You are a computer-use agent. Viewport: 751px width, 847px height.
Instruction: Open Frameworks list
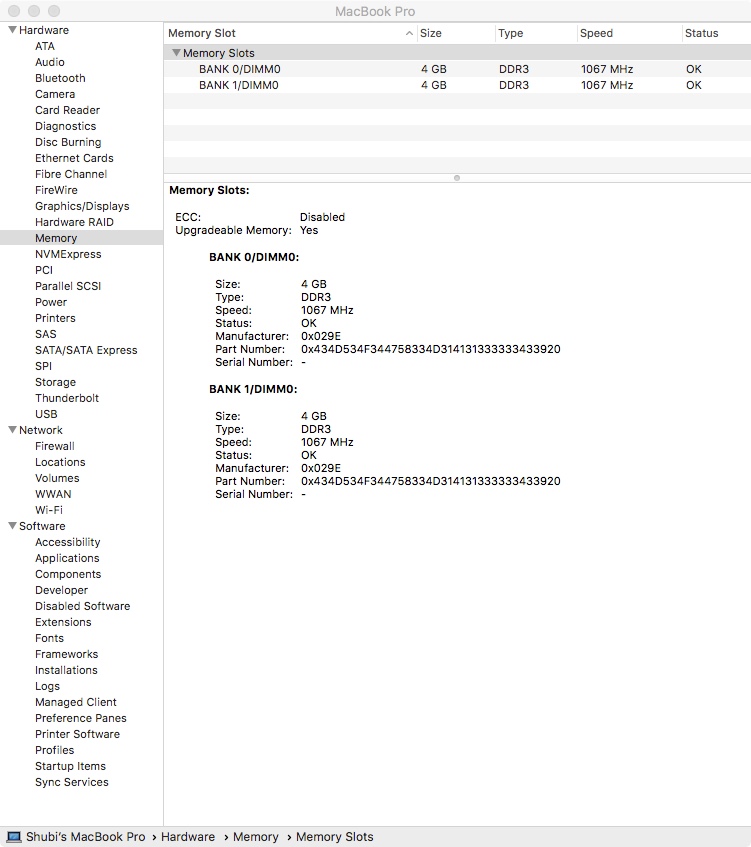pyautogui.click(x=66, y=654)
